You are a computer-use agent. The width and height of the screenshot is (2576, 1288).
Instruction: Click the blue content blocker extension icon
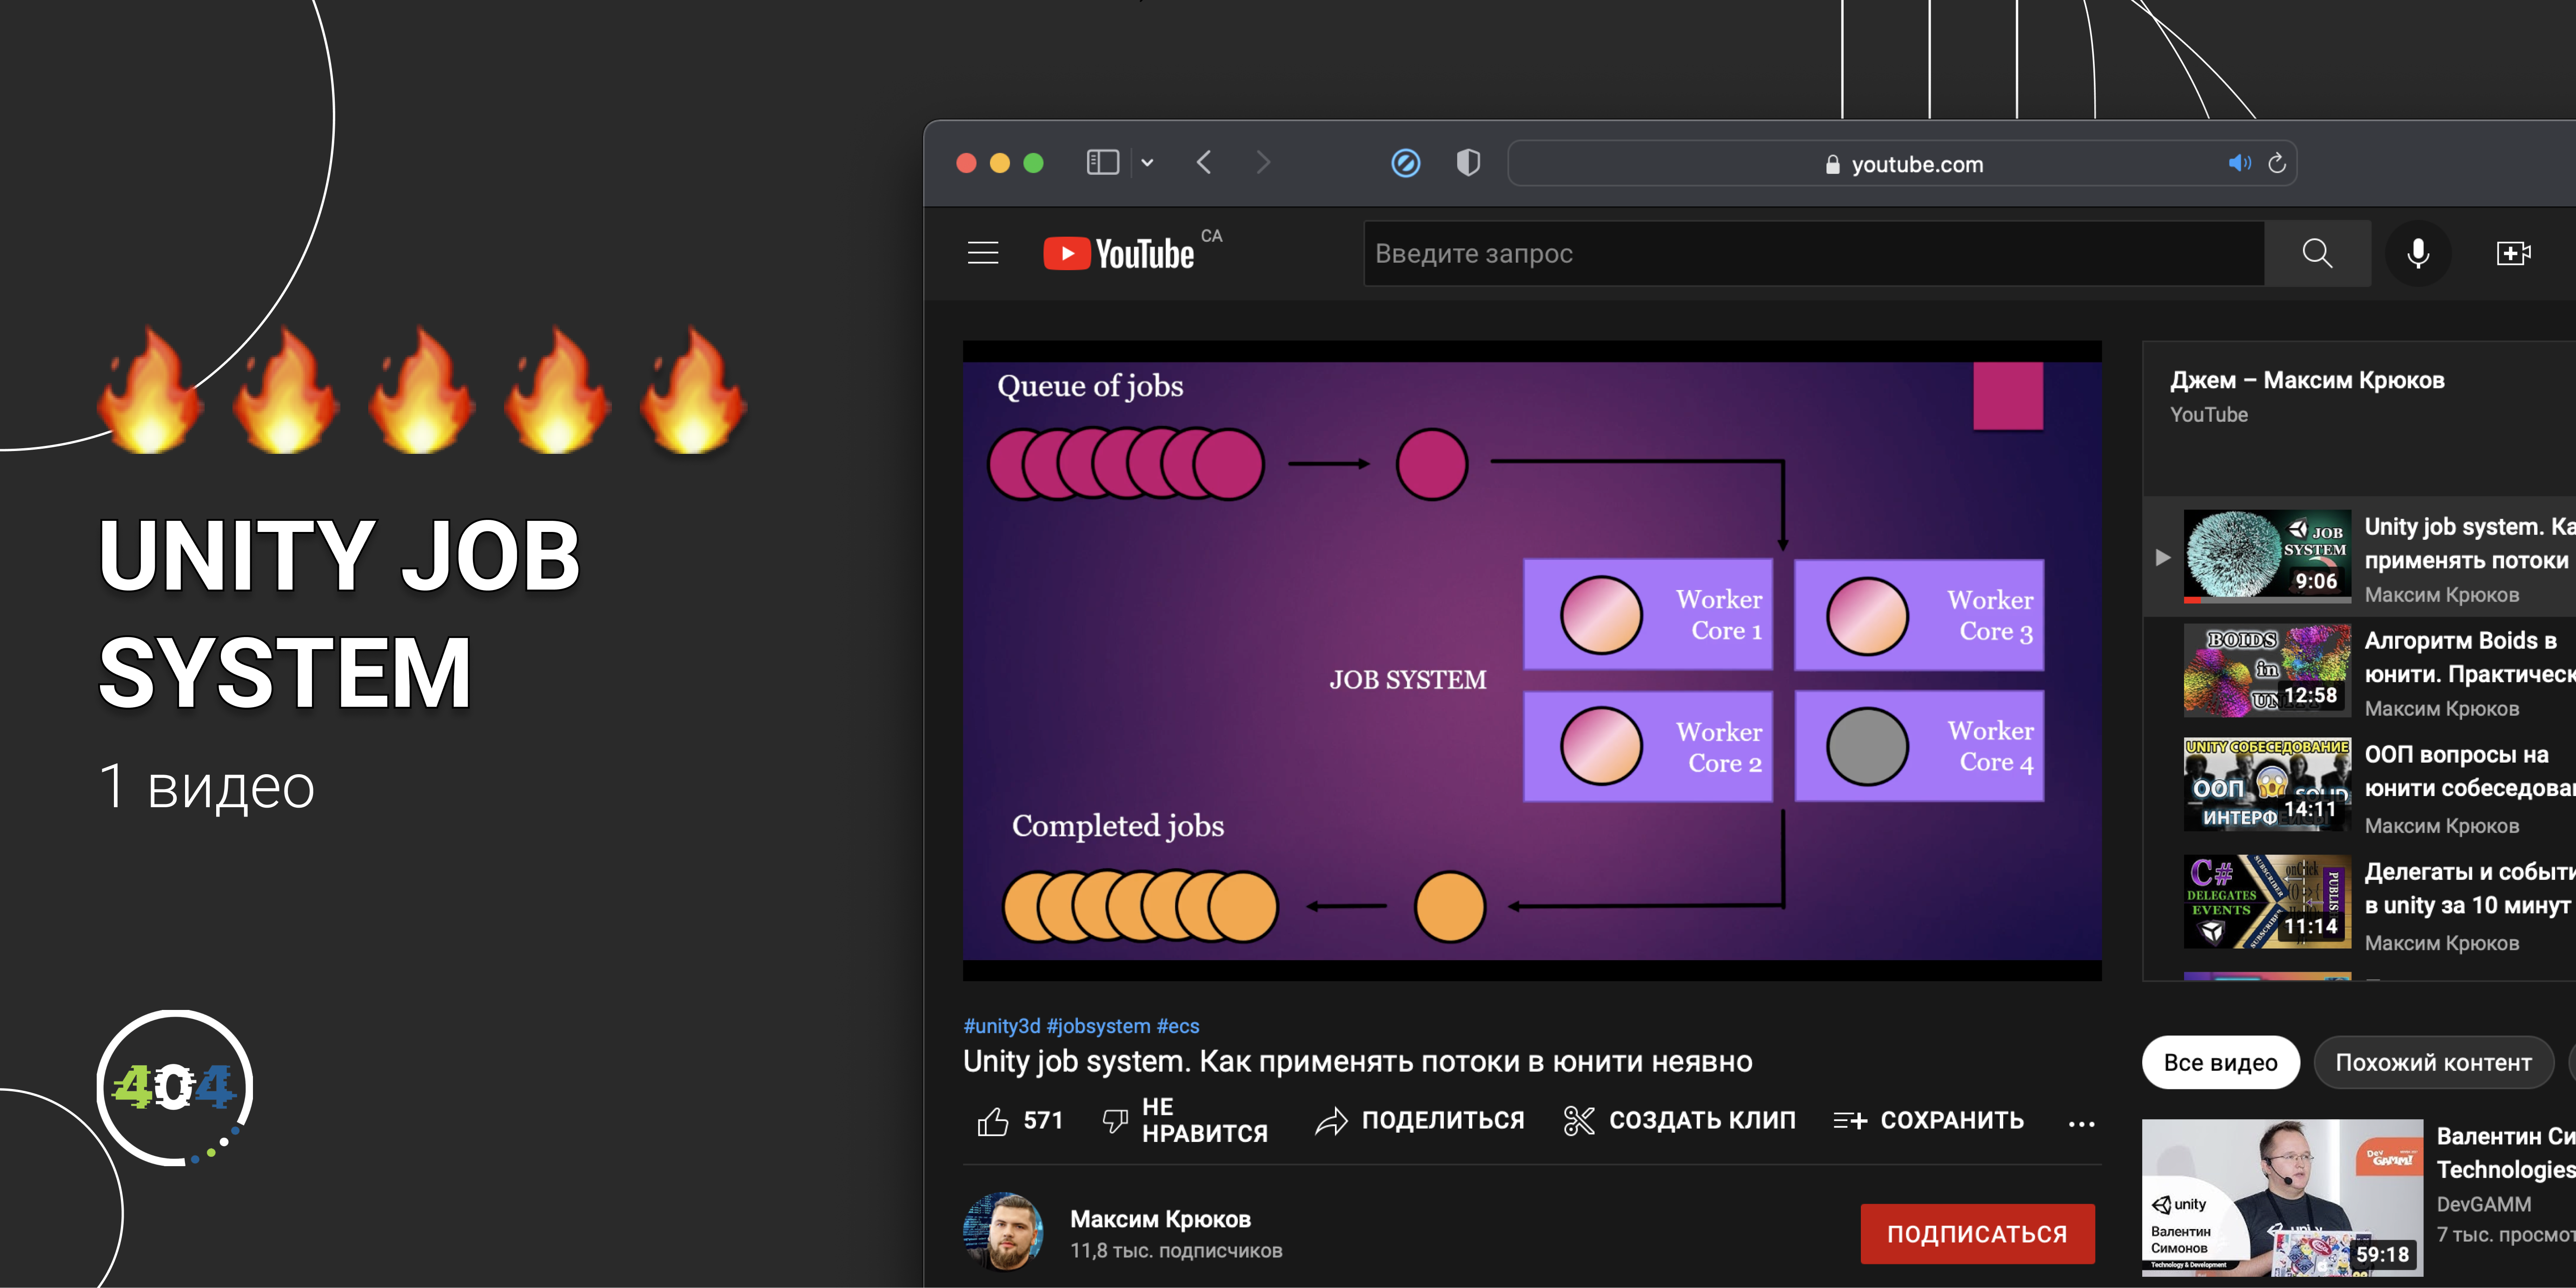(x=1405, y=163)
